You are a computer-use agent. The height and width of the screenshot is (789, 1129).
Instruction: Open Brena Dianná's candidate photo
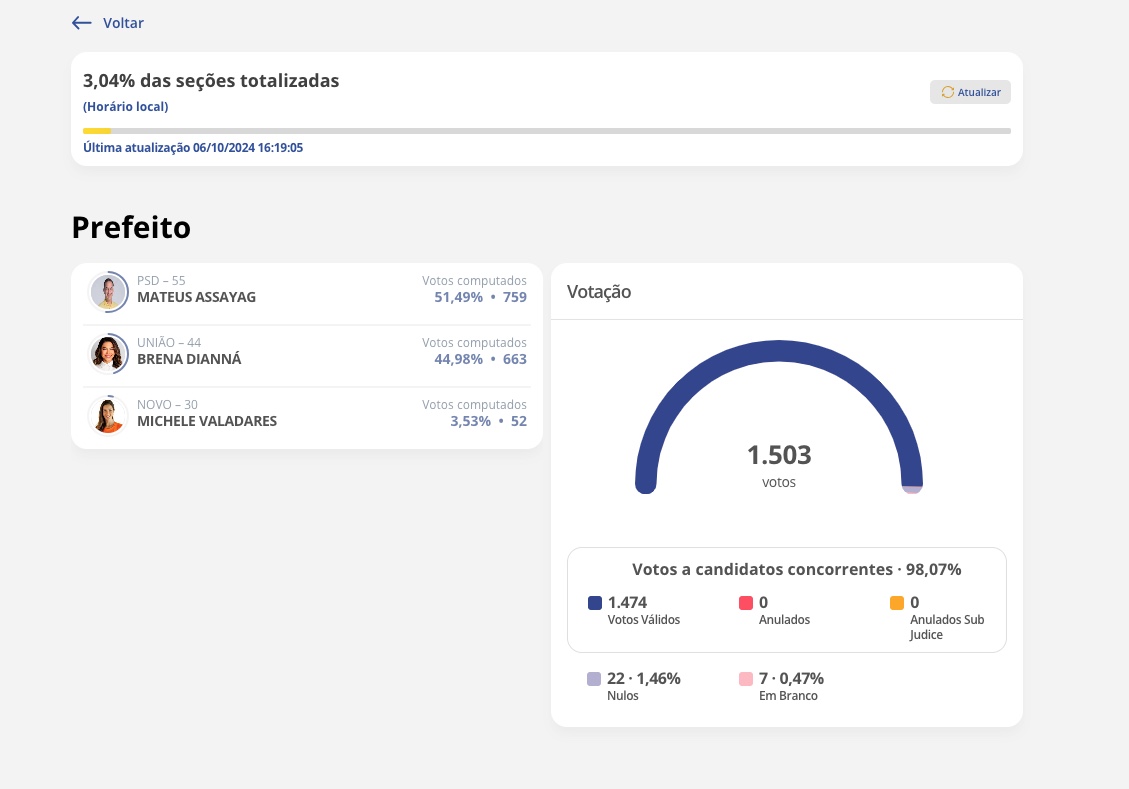[108, 354]
